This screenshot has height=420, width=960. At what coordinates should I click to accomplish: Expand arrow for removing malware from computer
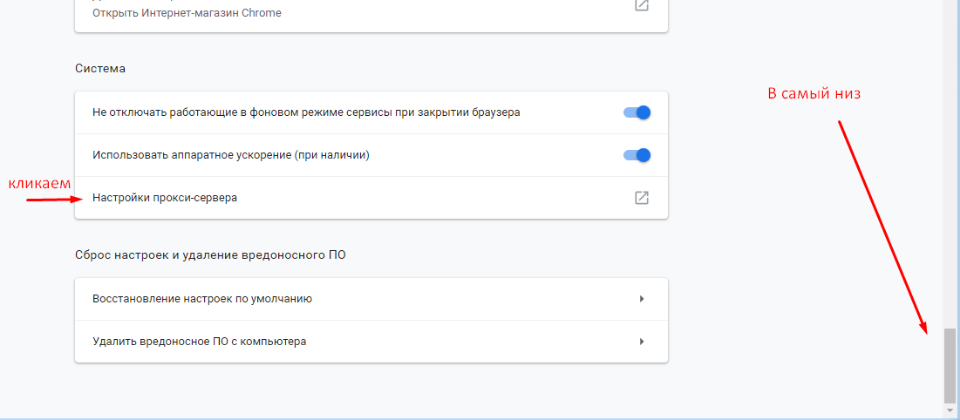point(641,341)
